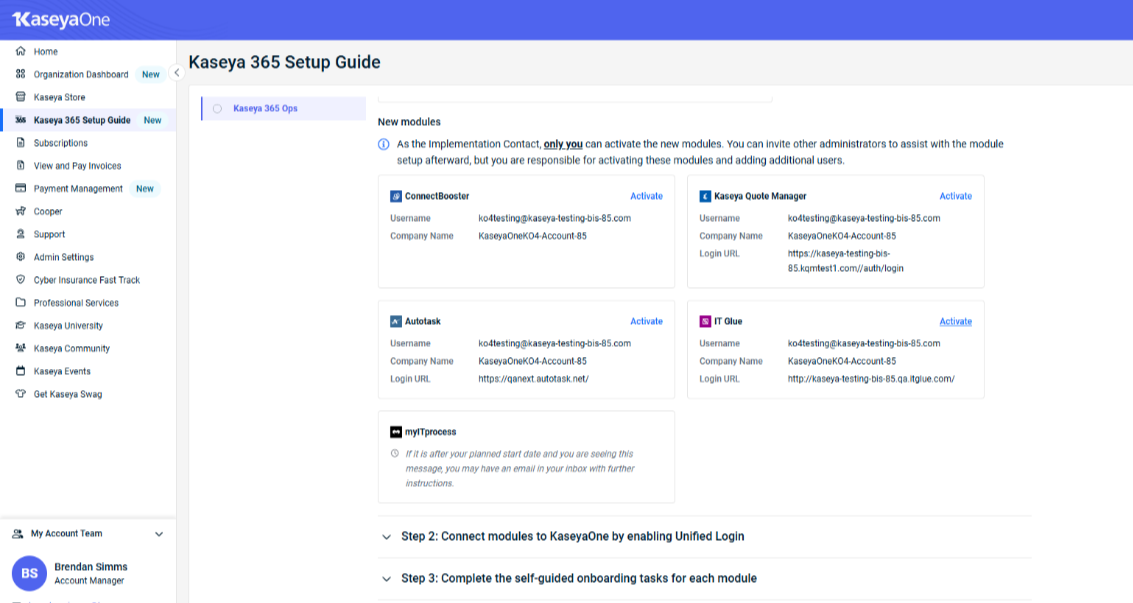Click the Cyber Insurance Fast Track shield icon
The width and height of the screenshot is (1133, 603).
[x=20, y=279]
